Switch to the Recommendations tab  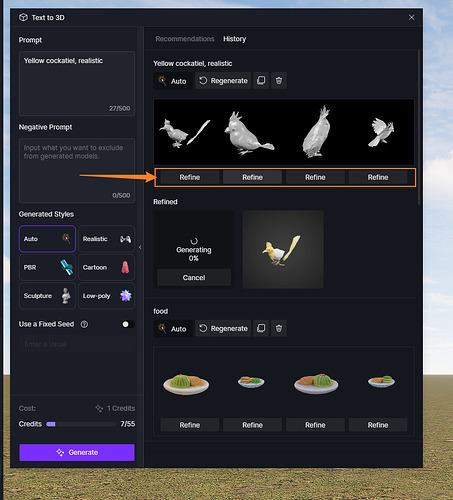pyautogui.click(x=185, y=39)
